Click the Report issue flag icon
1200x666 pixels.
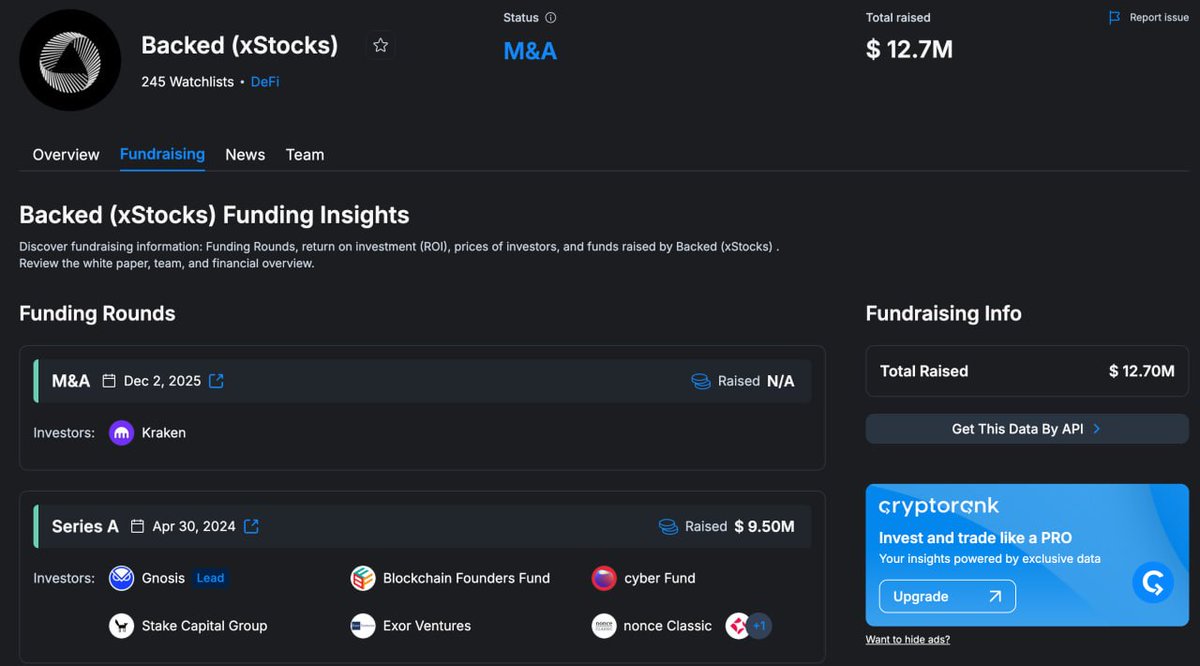tap(1115, 18)
